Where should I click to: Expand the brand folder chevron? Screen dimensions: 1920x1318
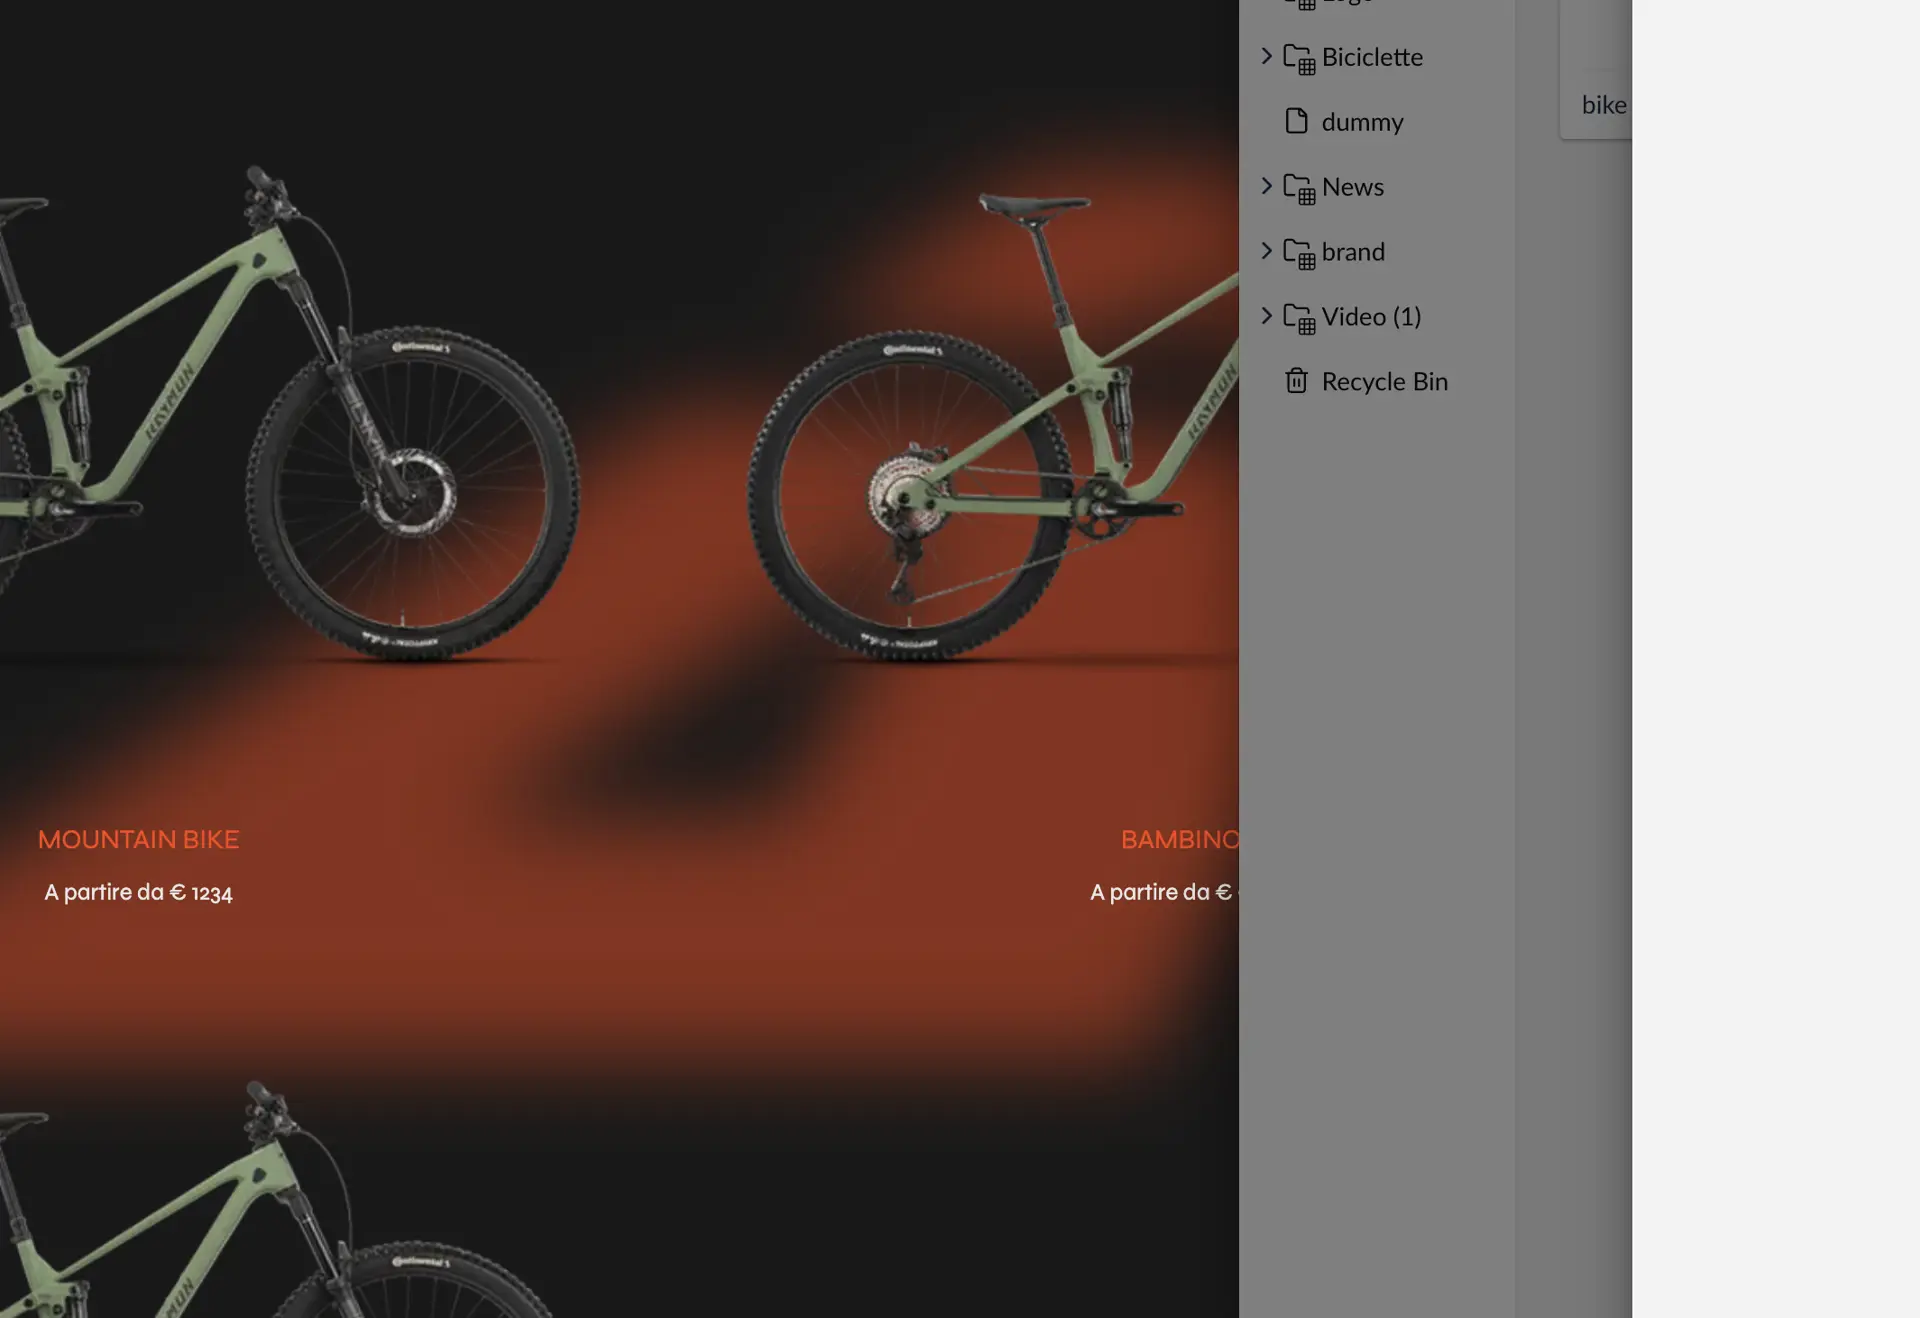click(1266, 251)
